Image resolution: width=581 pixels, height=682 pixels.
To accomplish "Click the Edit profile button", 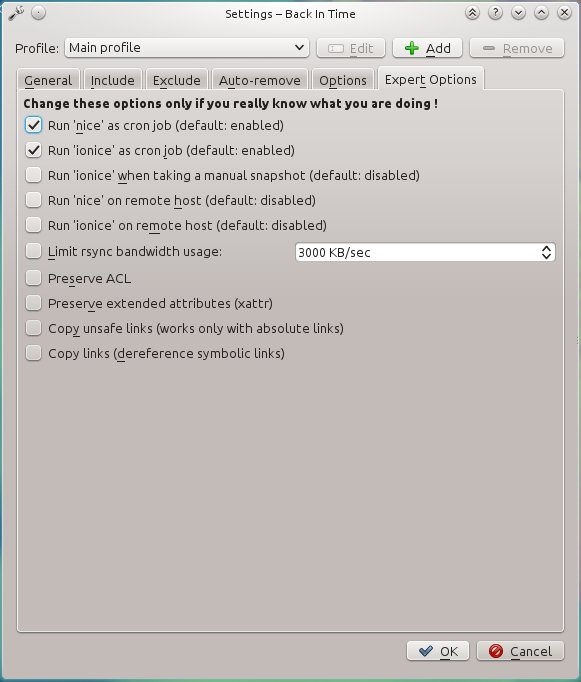I will (351, 48).
